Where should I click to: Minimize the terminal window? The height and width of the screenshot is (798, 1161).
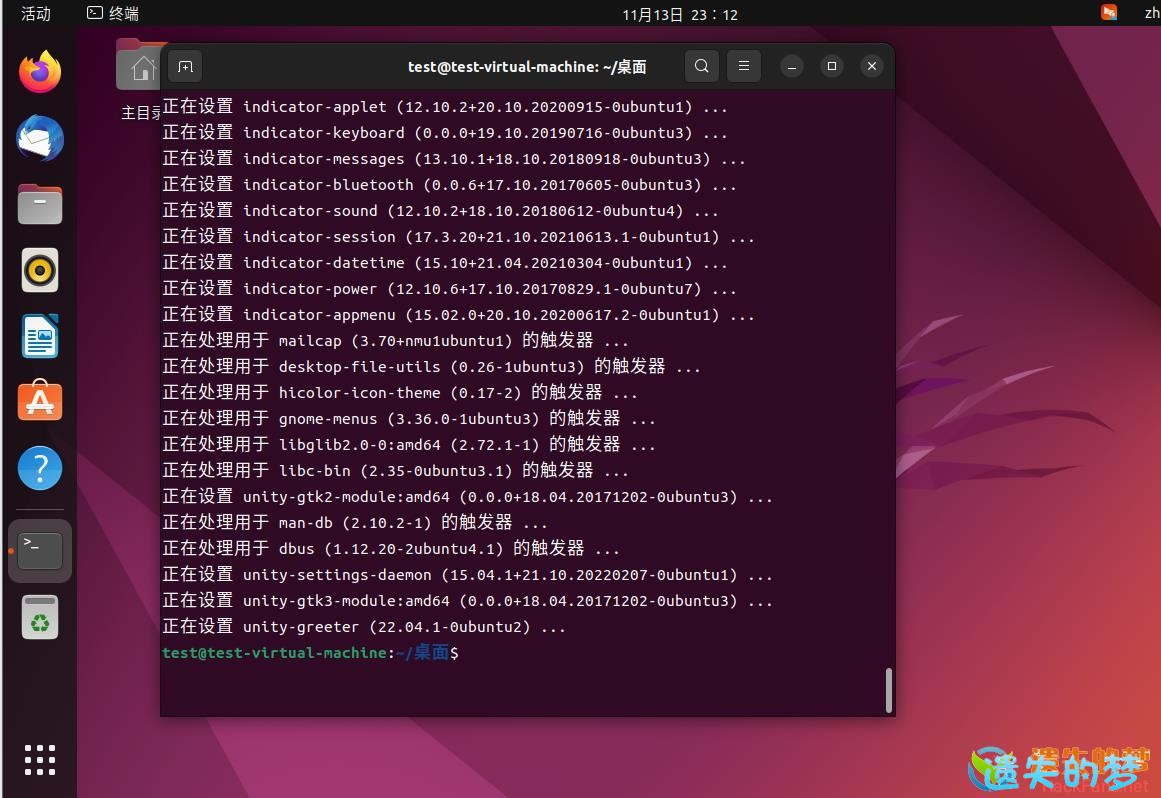792,67
